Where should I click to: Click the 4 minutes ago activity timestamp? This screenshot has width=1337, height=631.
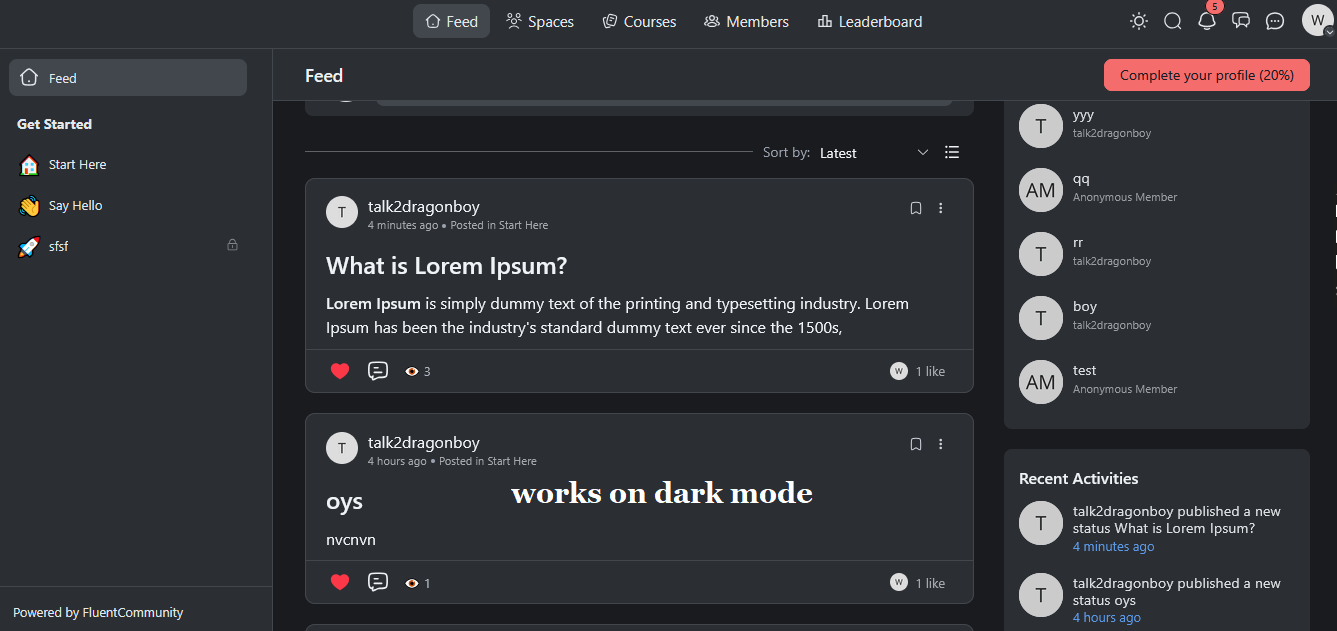(x=1113, y=547)
